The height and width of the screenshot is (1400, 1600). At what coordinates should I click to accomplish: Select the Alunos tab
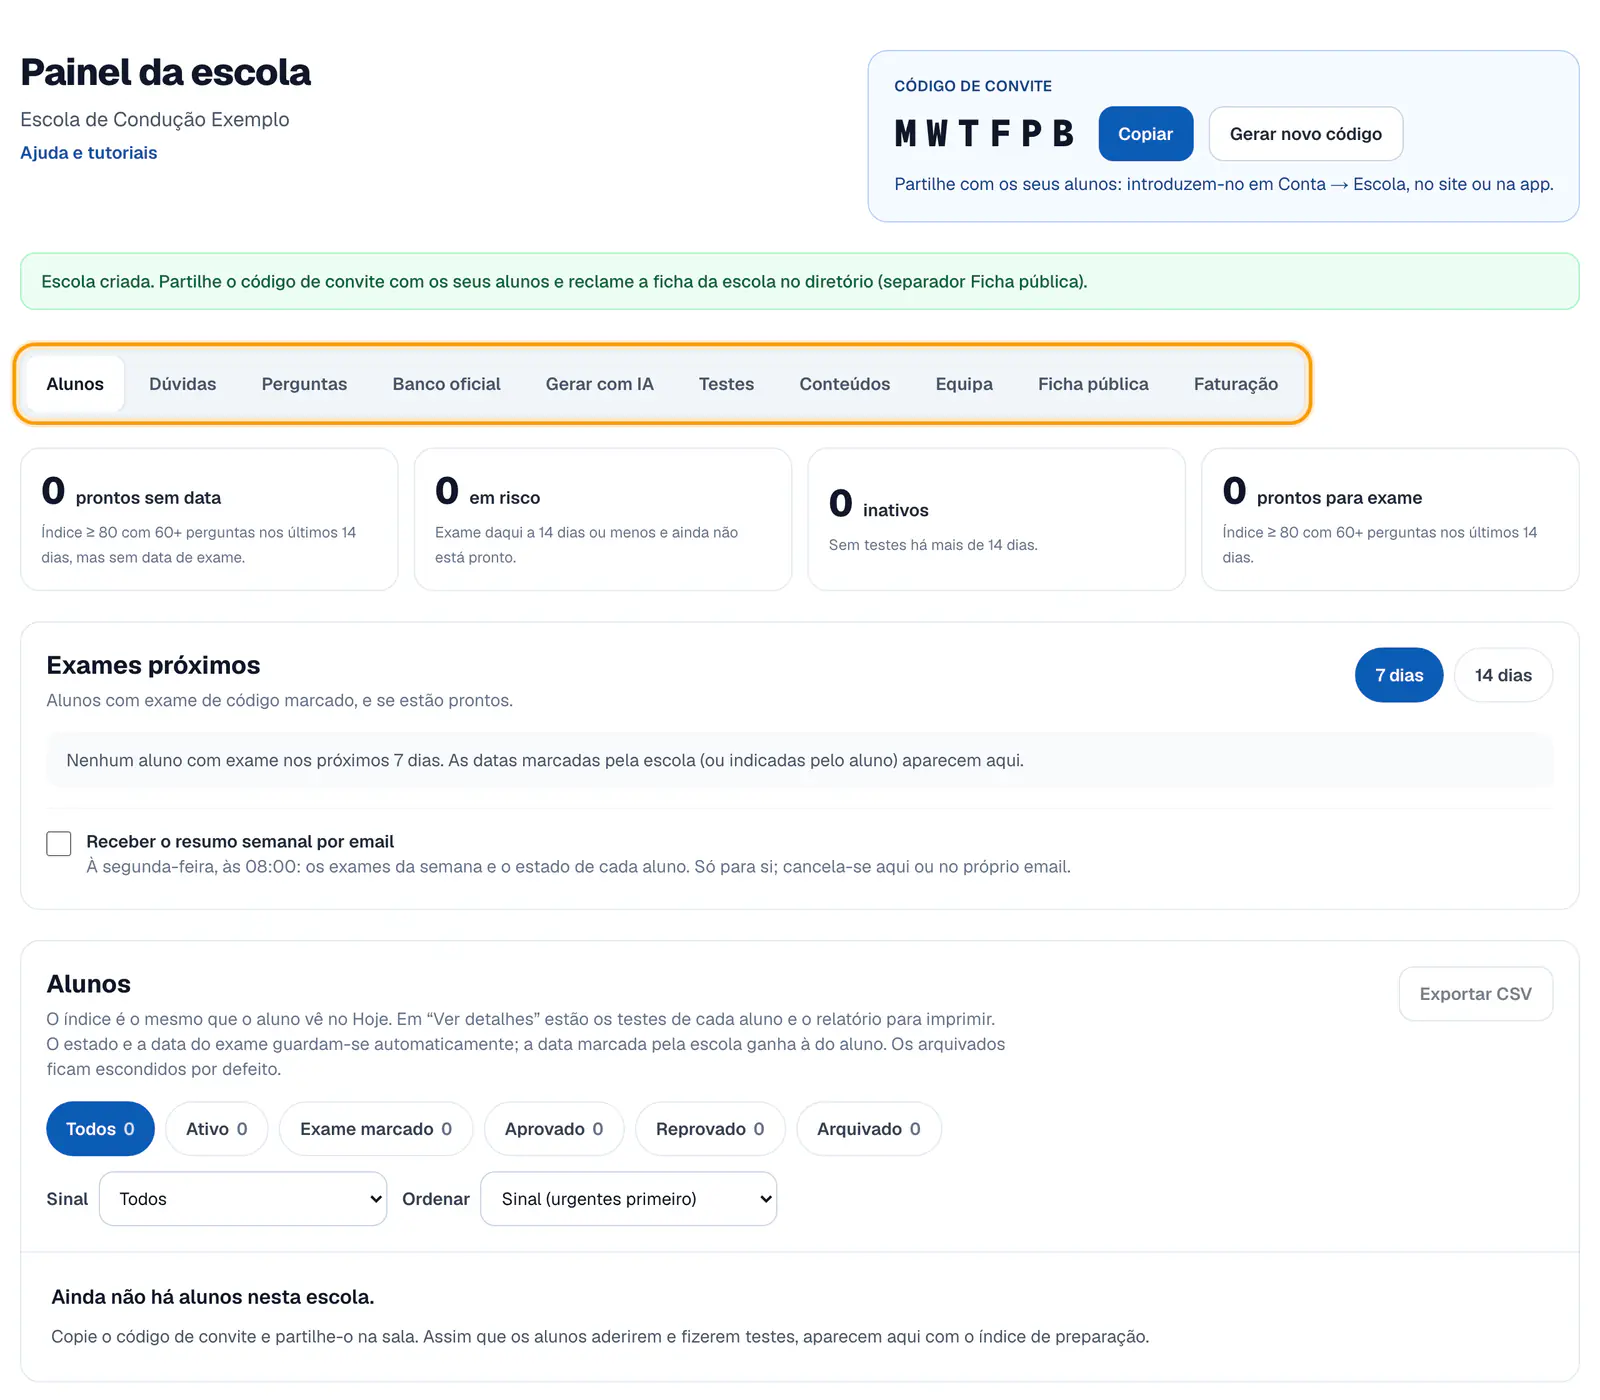[x=75, y=384]
